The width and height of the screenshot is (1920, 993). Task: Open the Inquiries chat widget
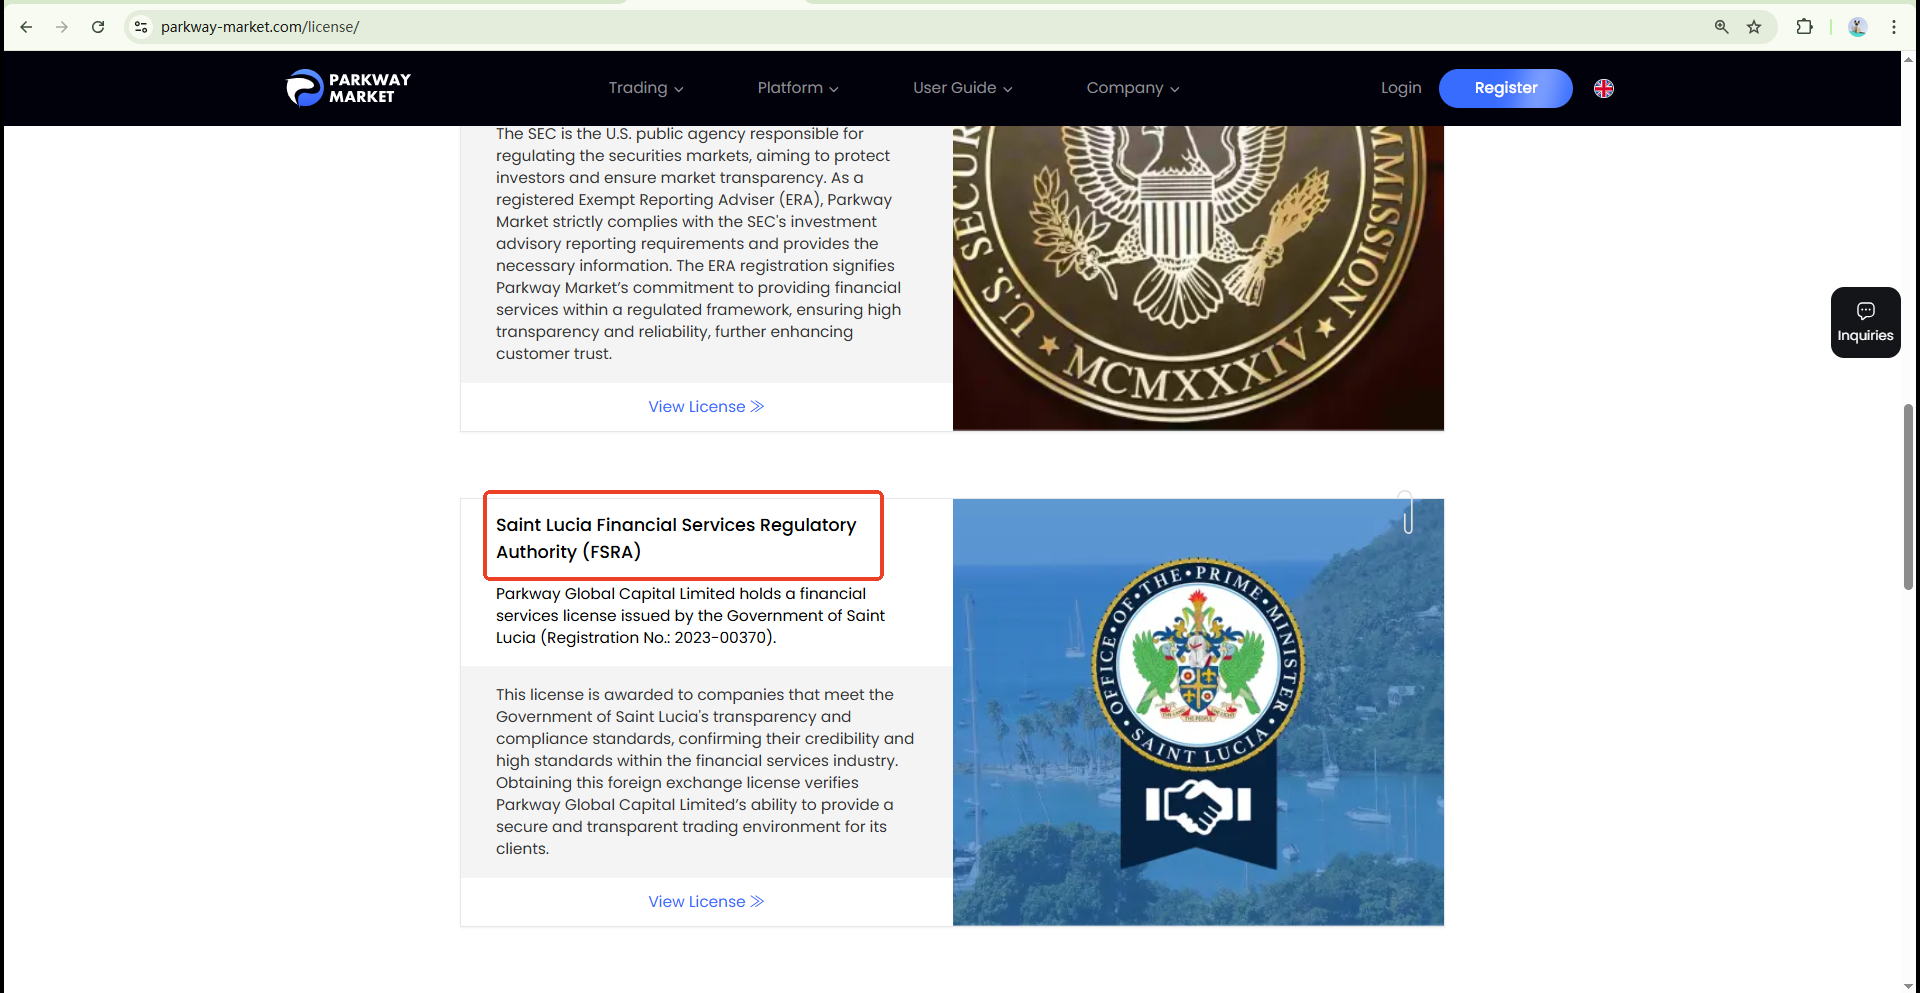(x=1866, y=322)
